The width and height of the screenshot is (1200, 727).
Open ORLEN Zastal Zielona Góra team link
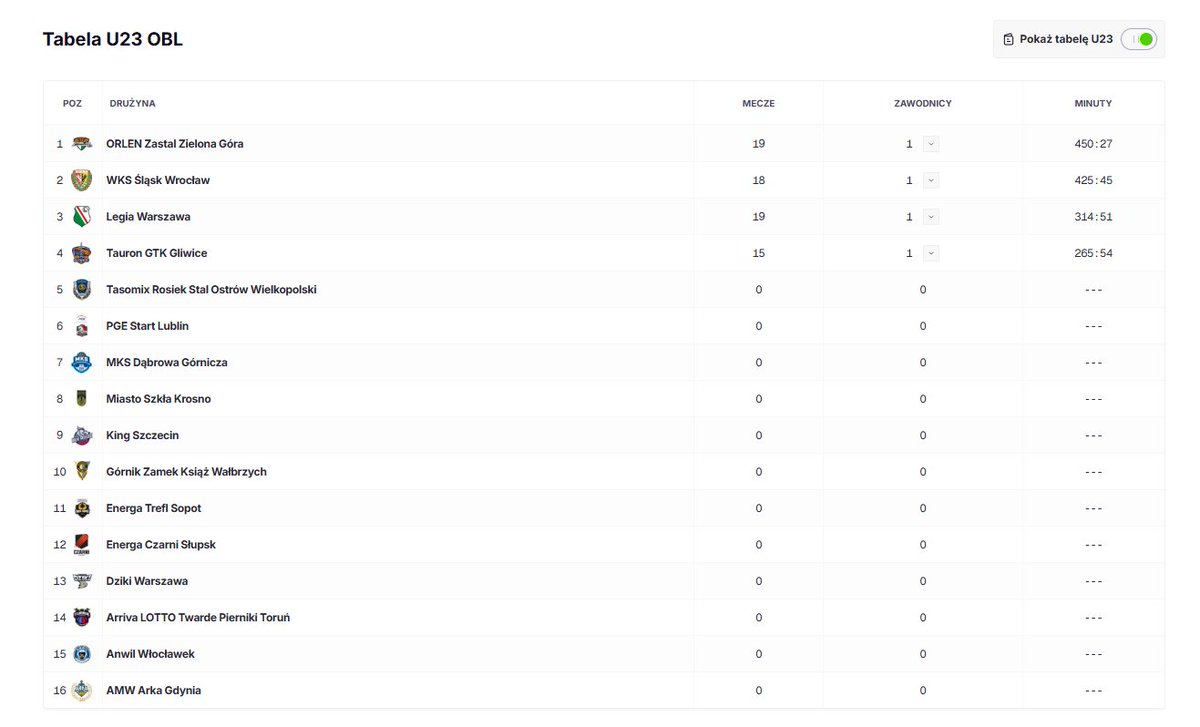175,144
